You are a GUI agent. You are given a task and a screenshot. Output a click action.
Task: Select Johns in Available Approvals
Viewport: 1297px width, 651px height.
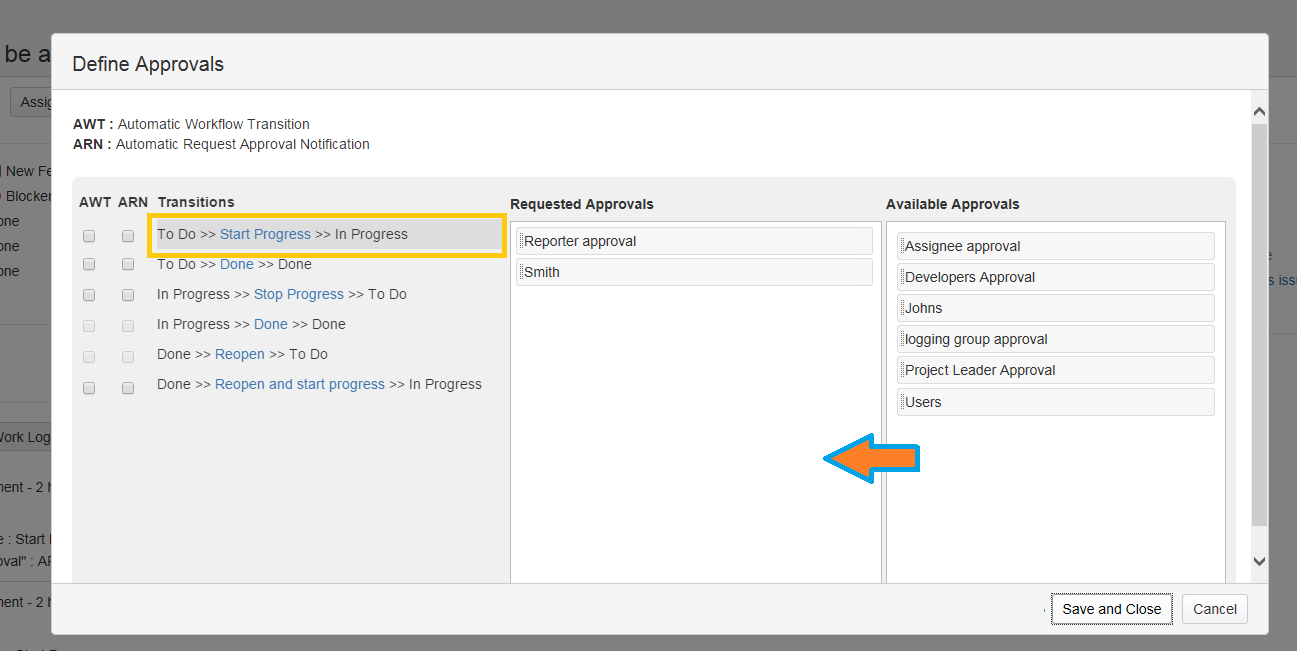1055,308
